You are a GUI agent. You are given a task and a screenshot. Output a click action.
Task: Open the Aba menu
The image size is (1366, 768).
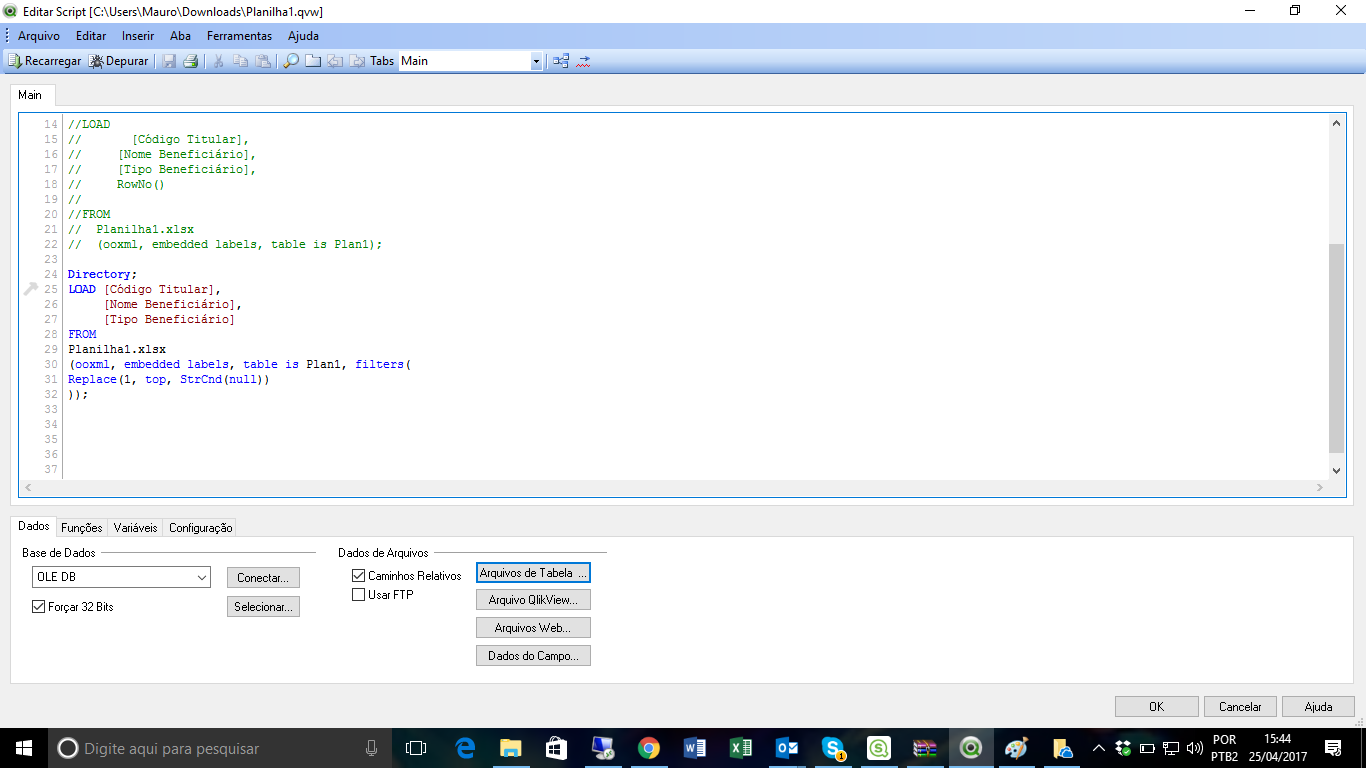(x=180, y=35)
